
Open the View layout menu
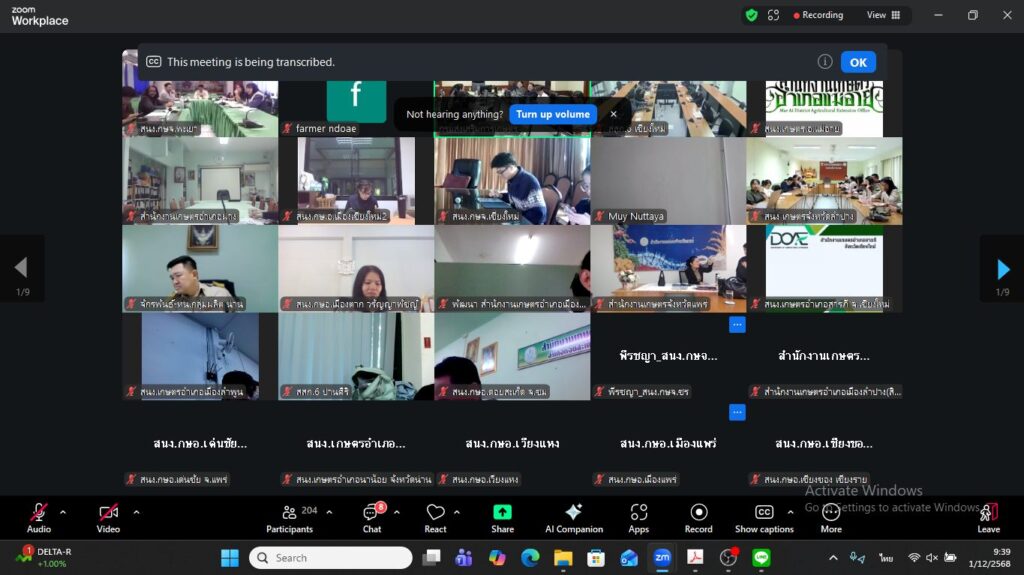tap(883, 15)
